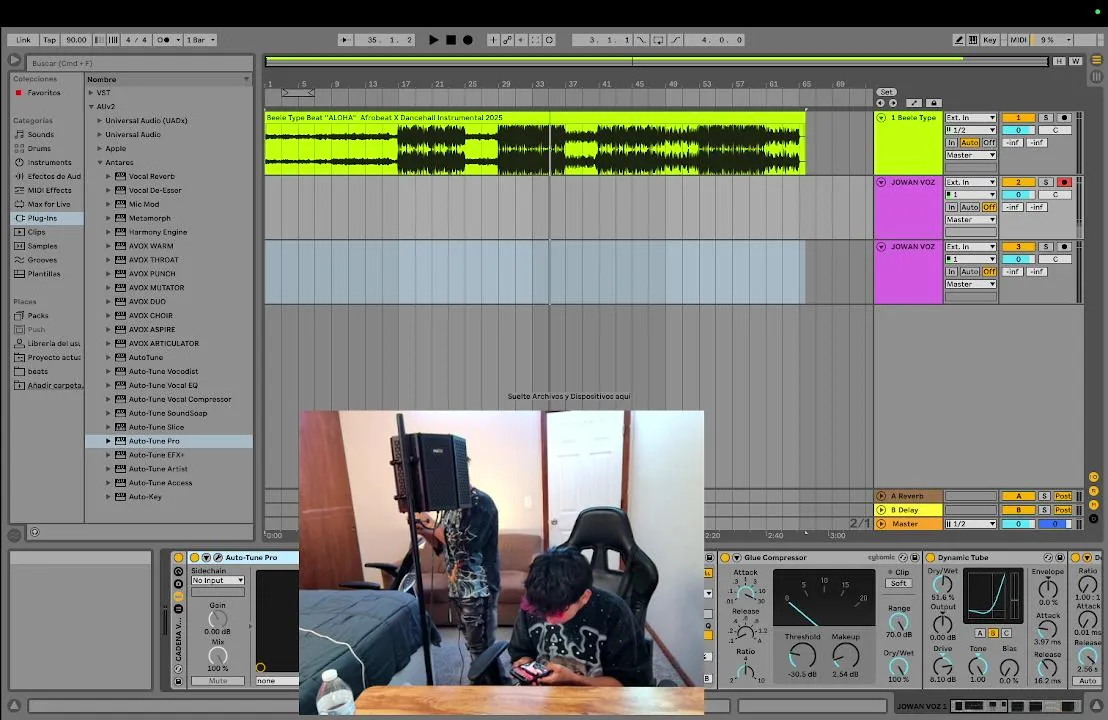Collapse the AUv2 folder
Screen dimensions: 1108x720
coord(91,107)
